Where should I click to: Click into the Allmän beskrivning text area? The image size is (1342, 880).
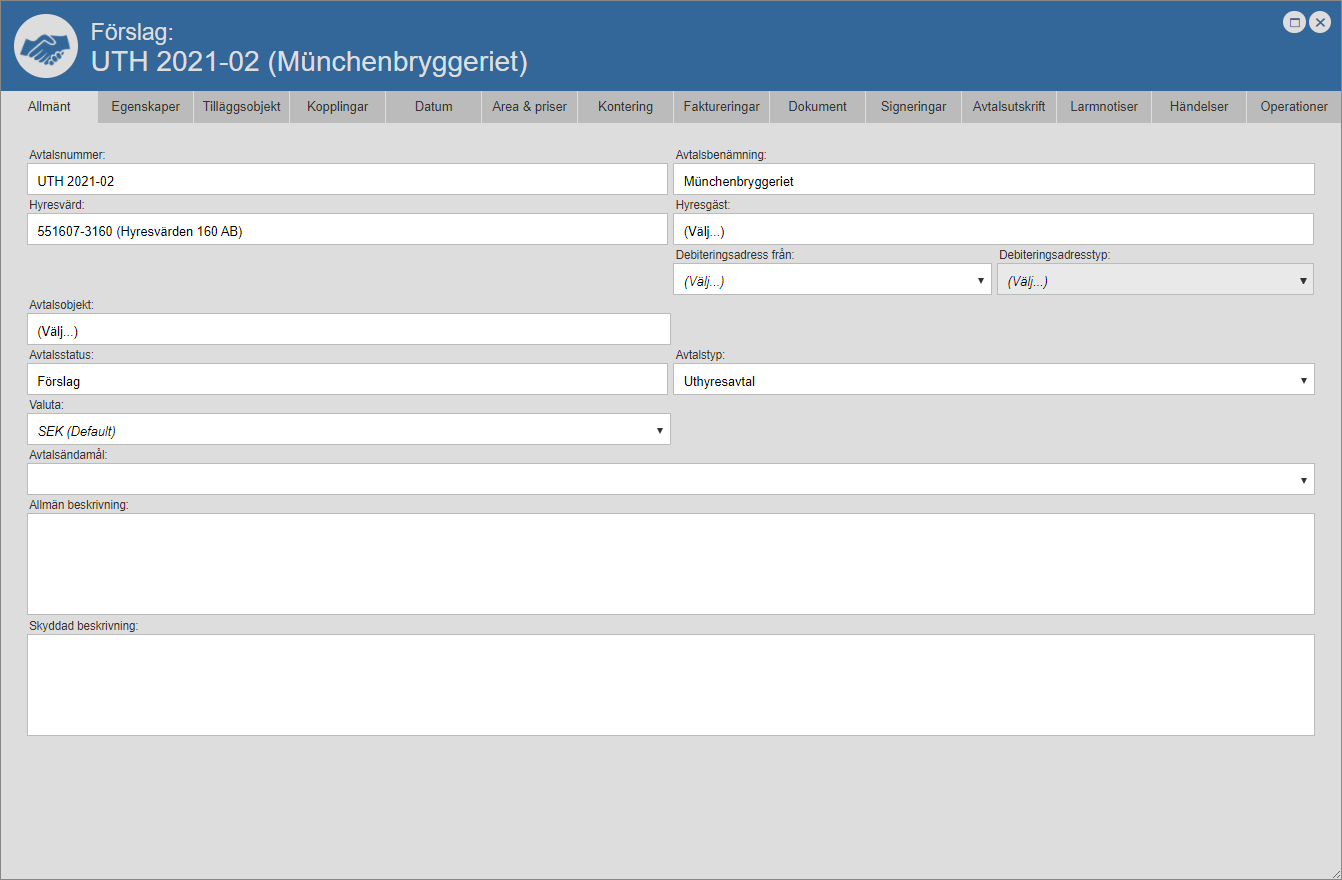[670, 564]
